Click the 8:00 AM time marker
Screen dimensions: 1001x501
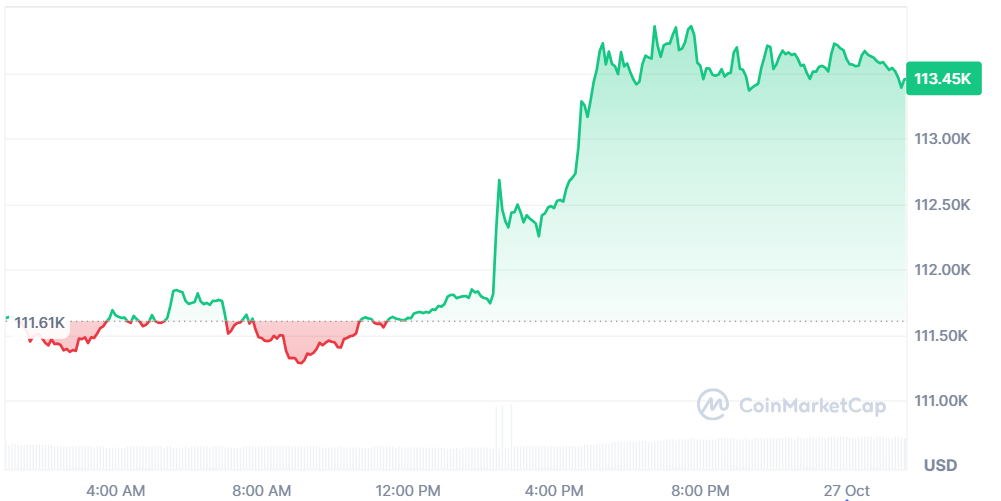pos(261,490)
